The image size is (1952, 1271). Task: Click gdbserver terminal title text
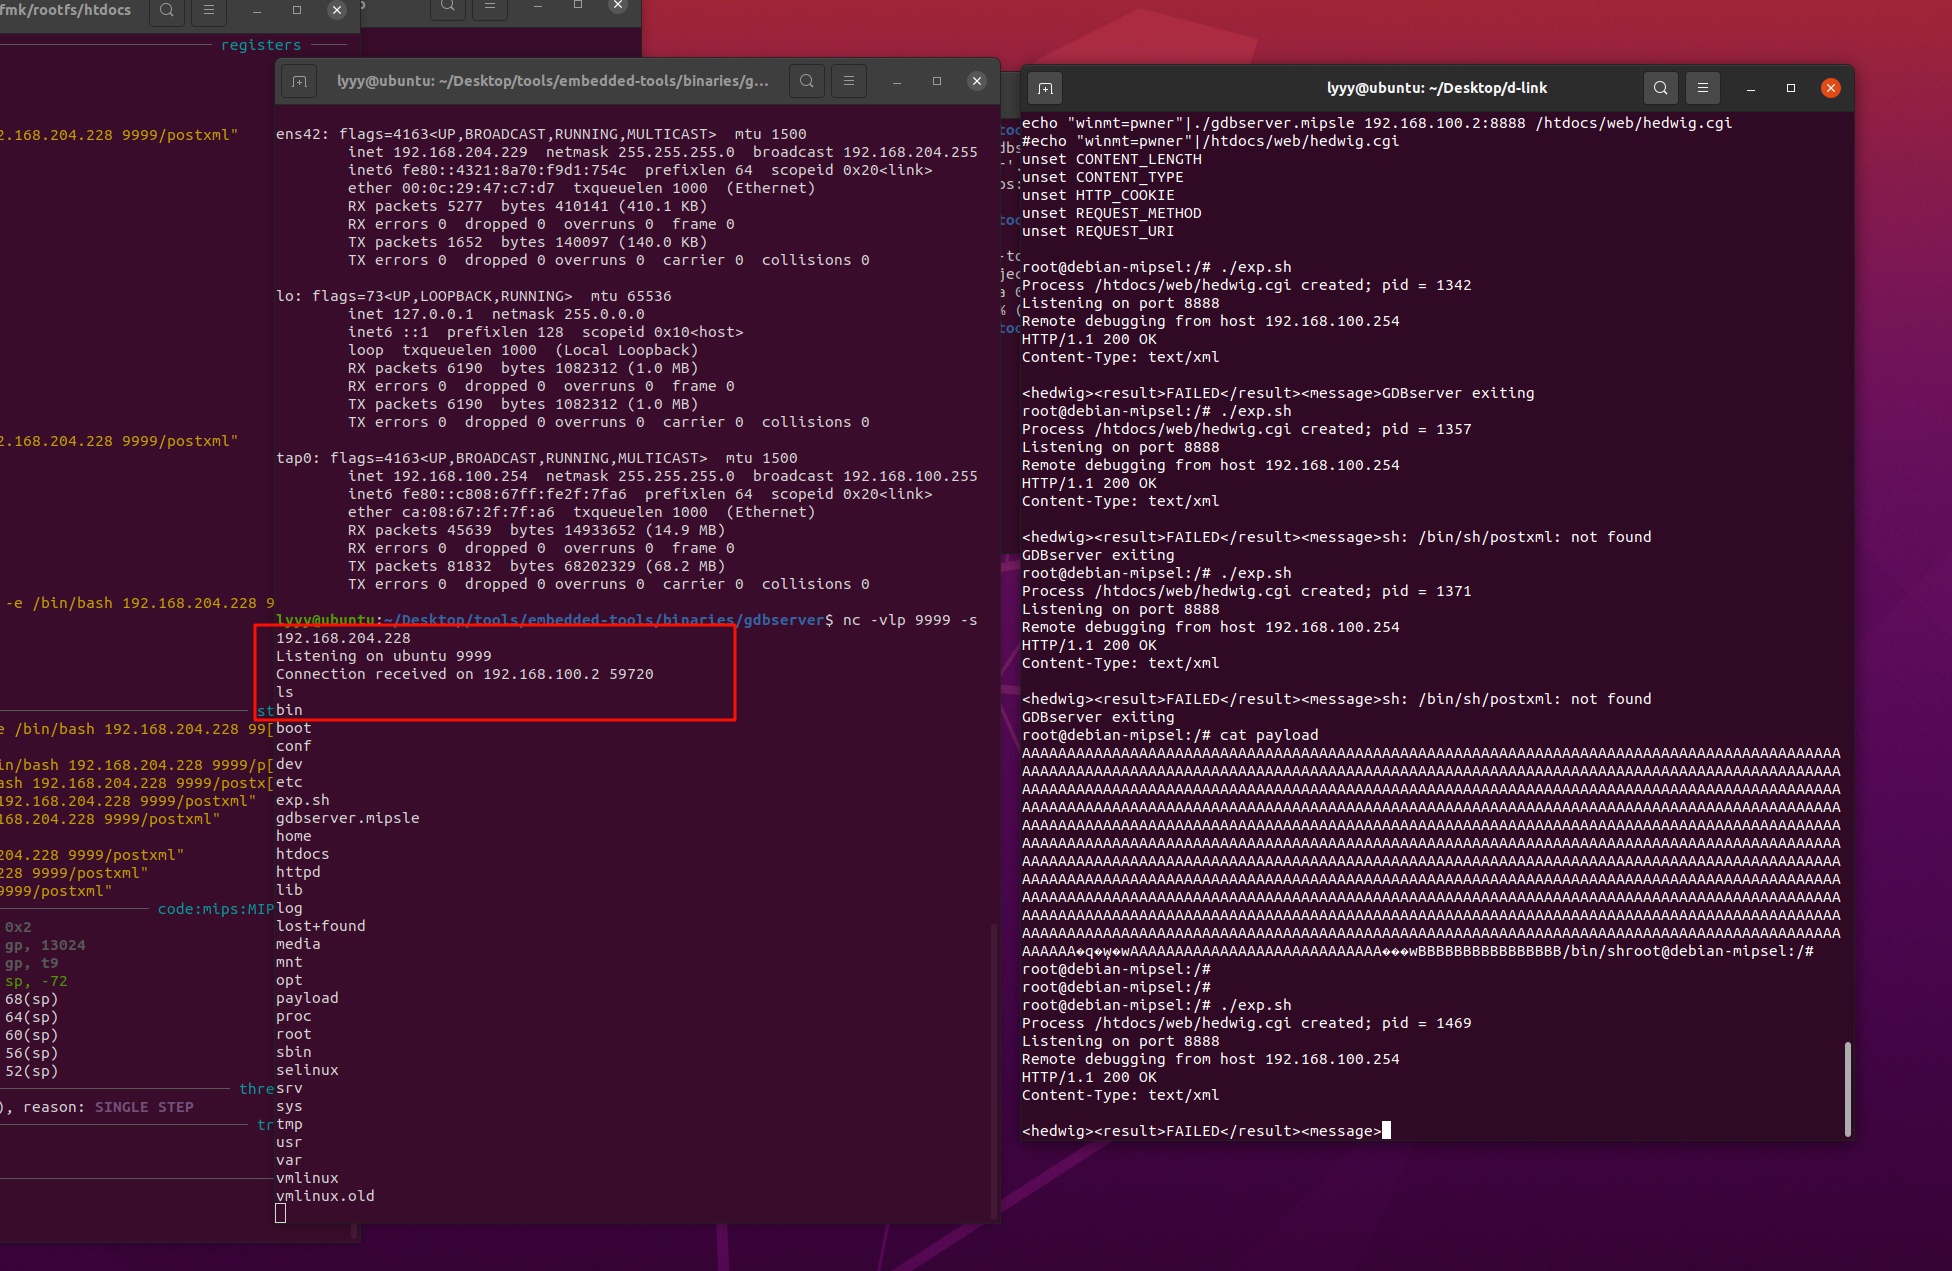(552, 82)
